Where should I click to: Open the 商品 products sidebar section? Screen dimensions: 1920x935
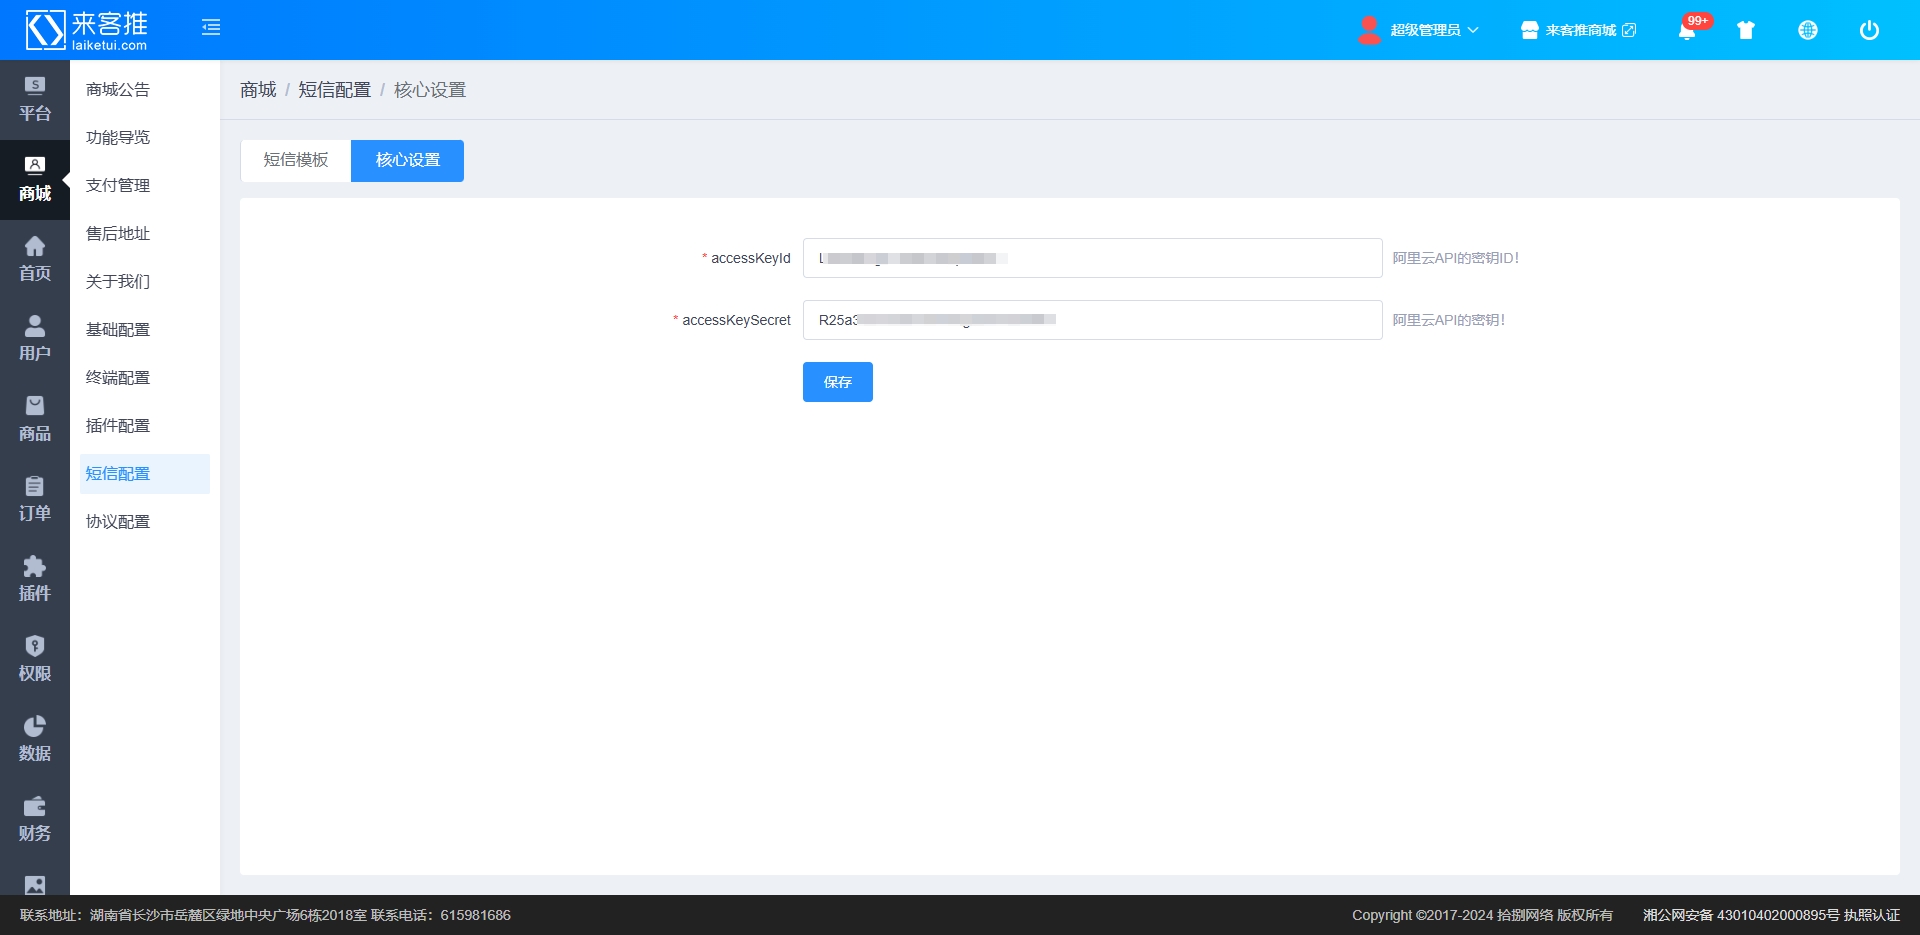click(x=35, y=419)
